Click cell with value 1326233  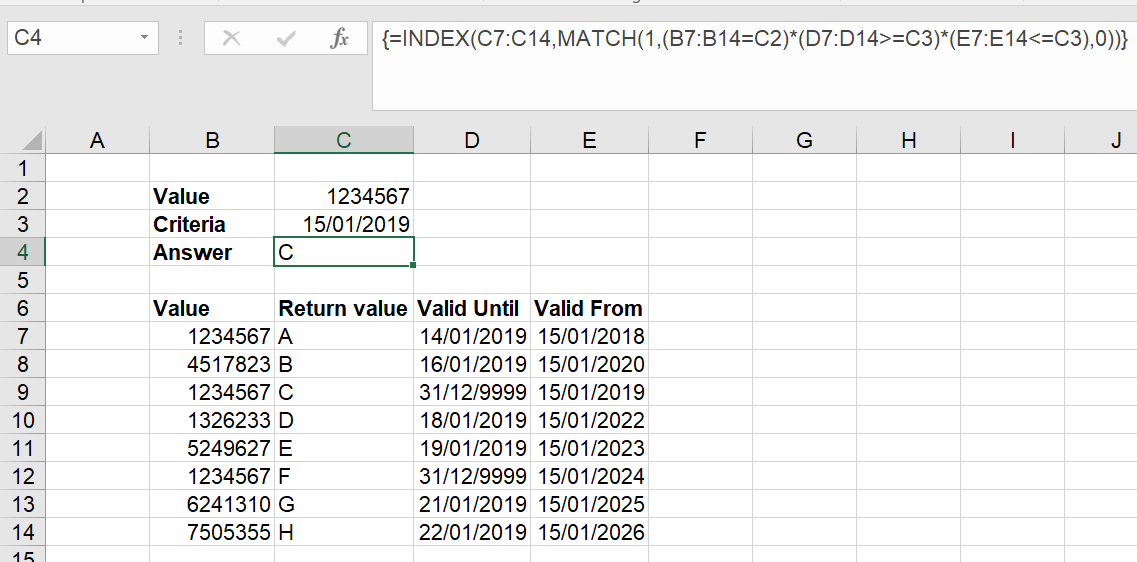coord(212,420)
